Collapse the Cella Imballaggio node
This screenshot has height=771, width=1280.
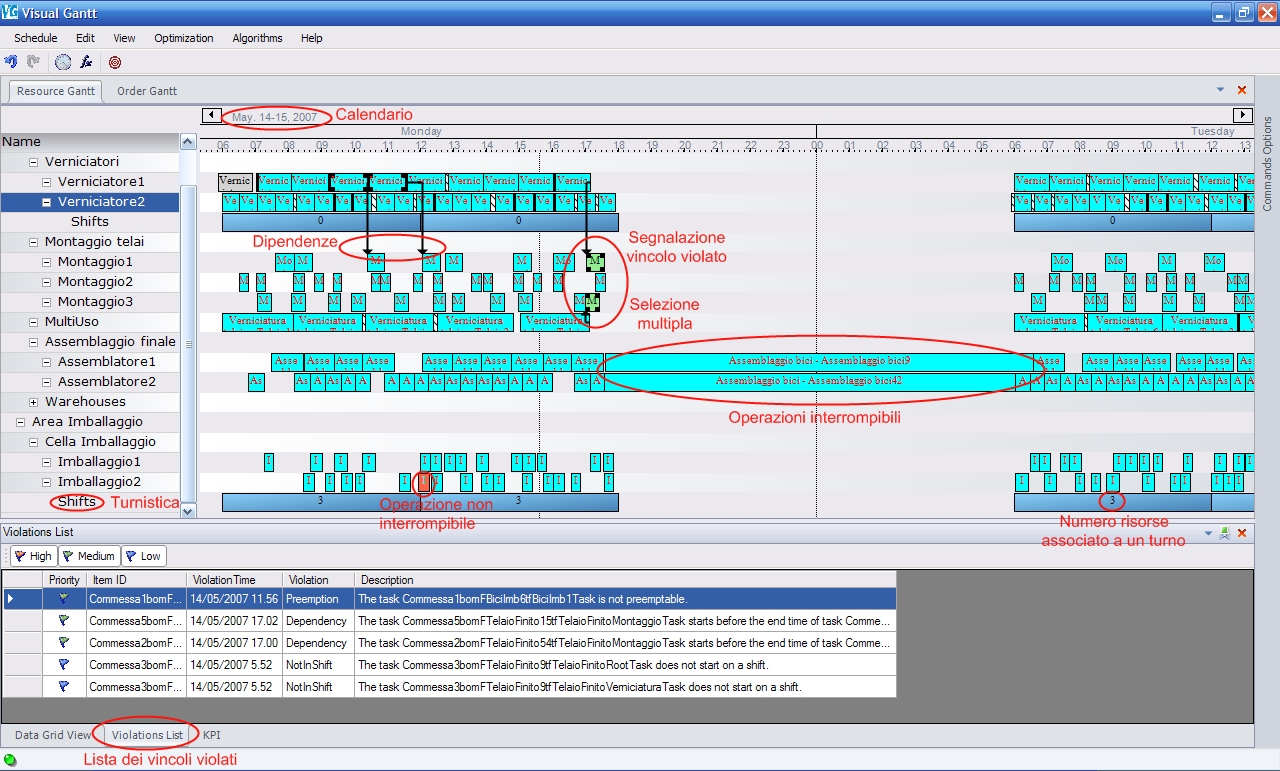34,442
